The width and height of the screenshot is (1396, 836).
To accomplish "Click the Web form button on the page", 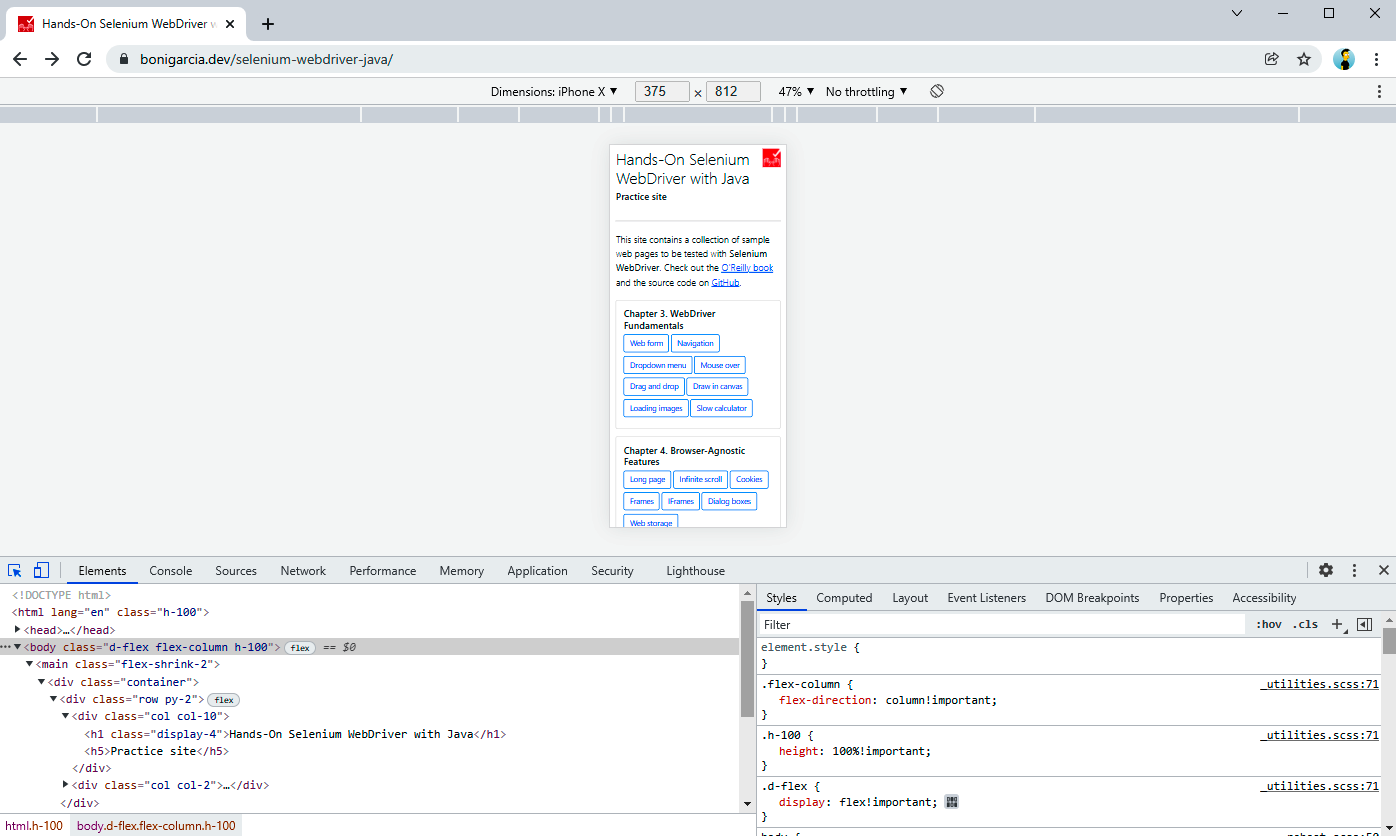I will 646,343.
